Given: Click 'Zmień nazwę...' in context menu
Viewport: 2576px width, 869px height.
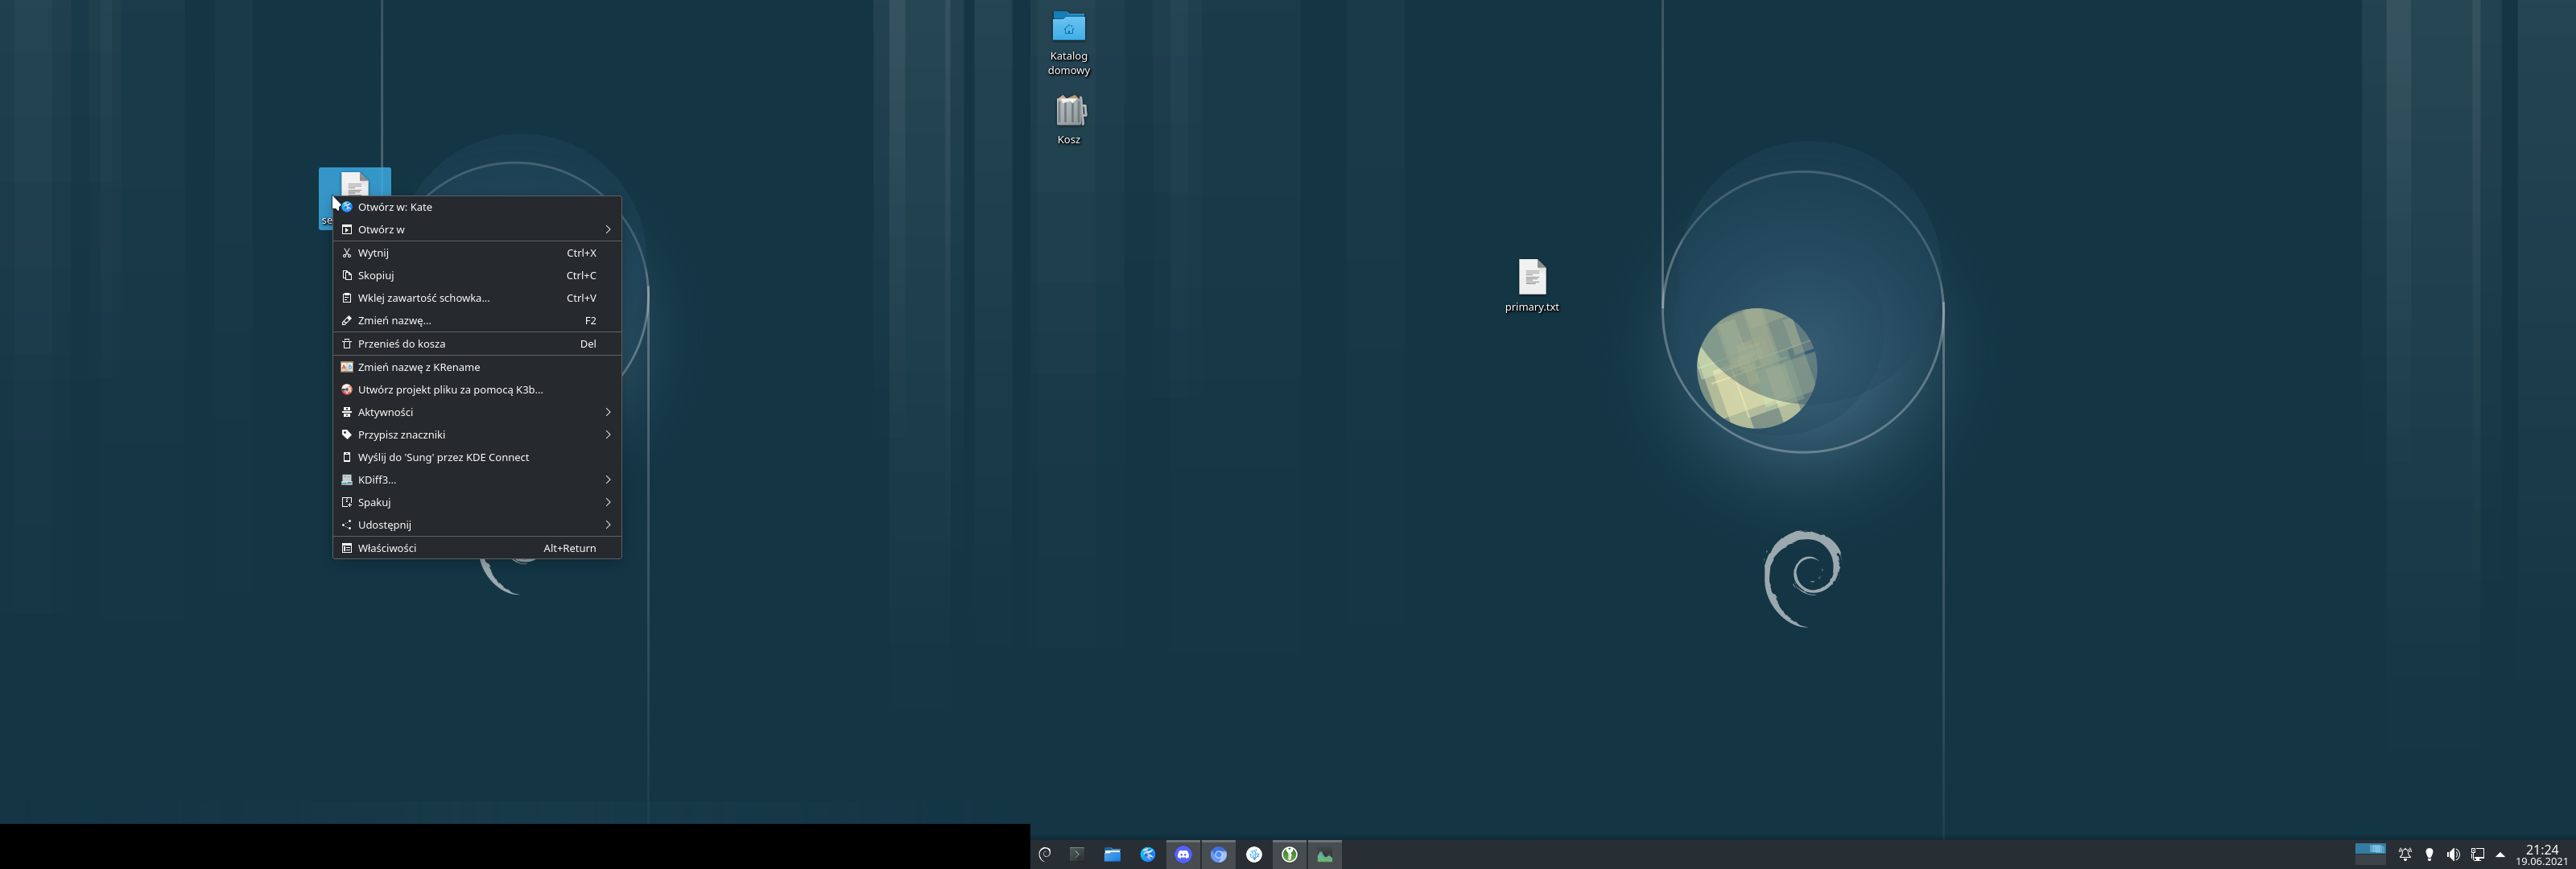Looking at the screenshot, I should pos(394,321).
